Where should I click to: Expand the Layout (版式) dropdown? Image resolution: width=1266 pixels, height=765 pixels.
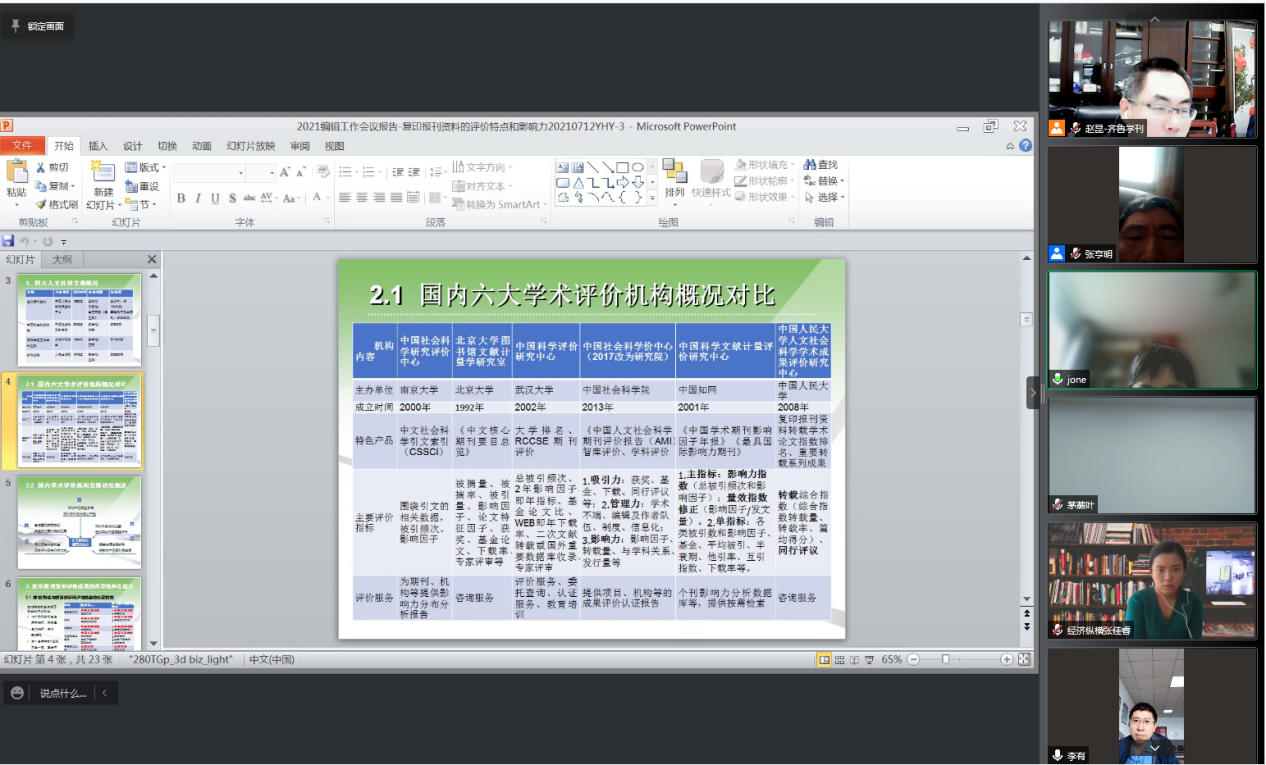tap(146, 168)
